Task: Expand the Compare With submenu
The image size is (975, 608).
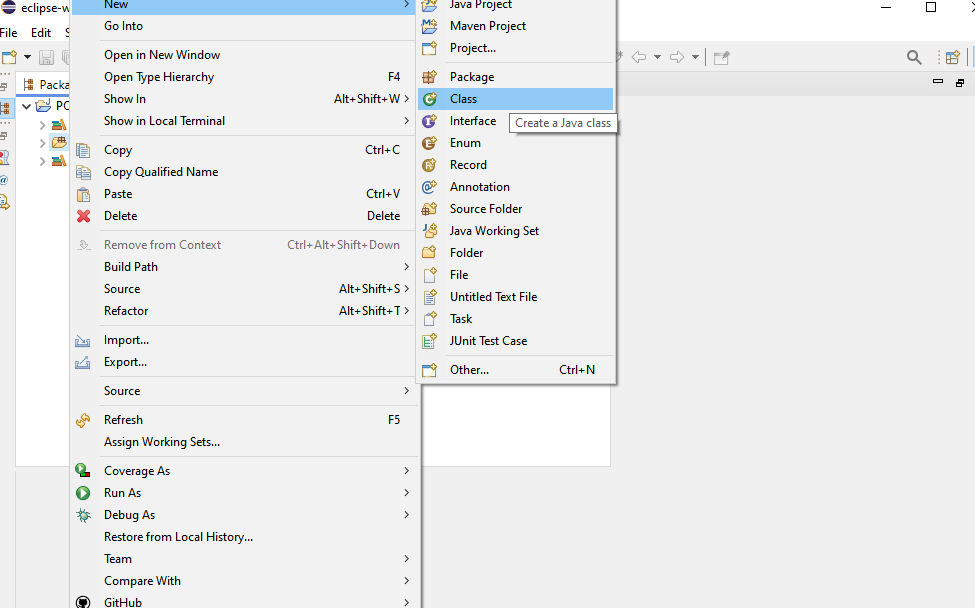Action: coord(406,580)
